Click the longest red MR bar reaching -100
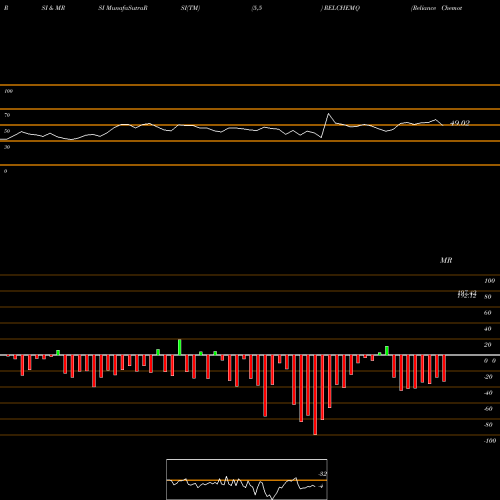 [315, 395]
